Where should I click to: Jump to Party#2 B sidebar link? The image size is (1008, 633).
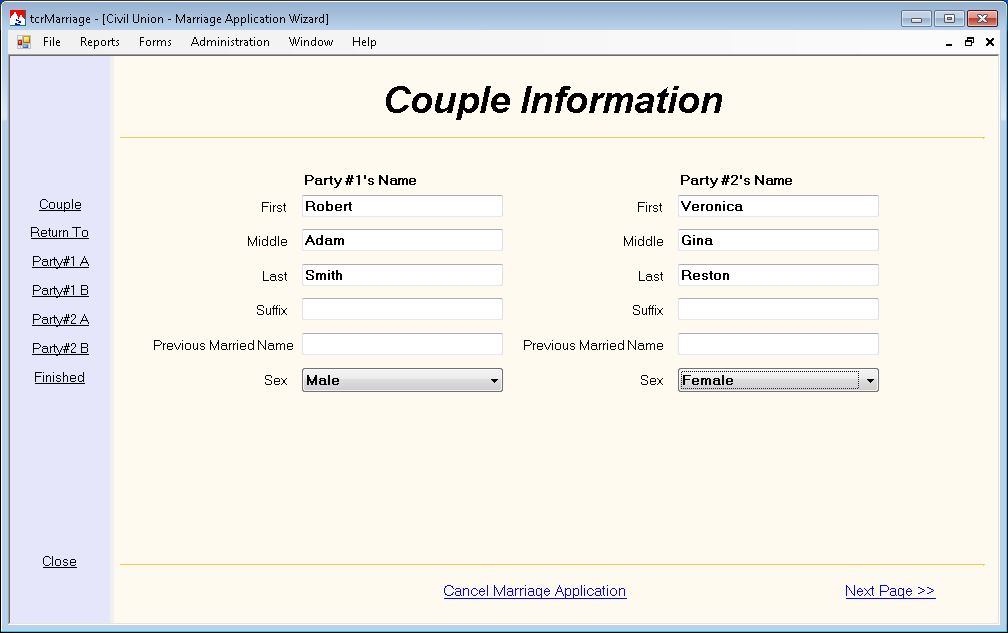coord(60,349)
